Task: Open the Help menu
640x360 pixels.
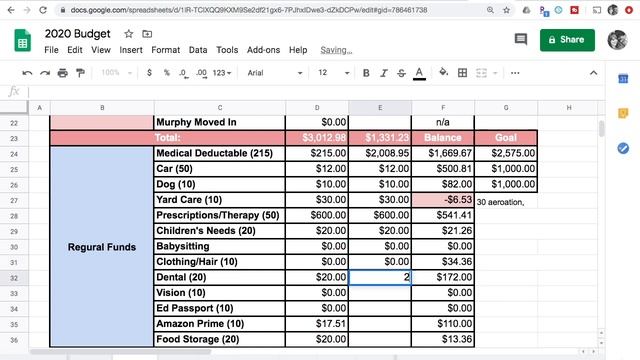Action: [298, 50]
